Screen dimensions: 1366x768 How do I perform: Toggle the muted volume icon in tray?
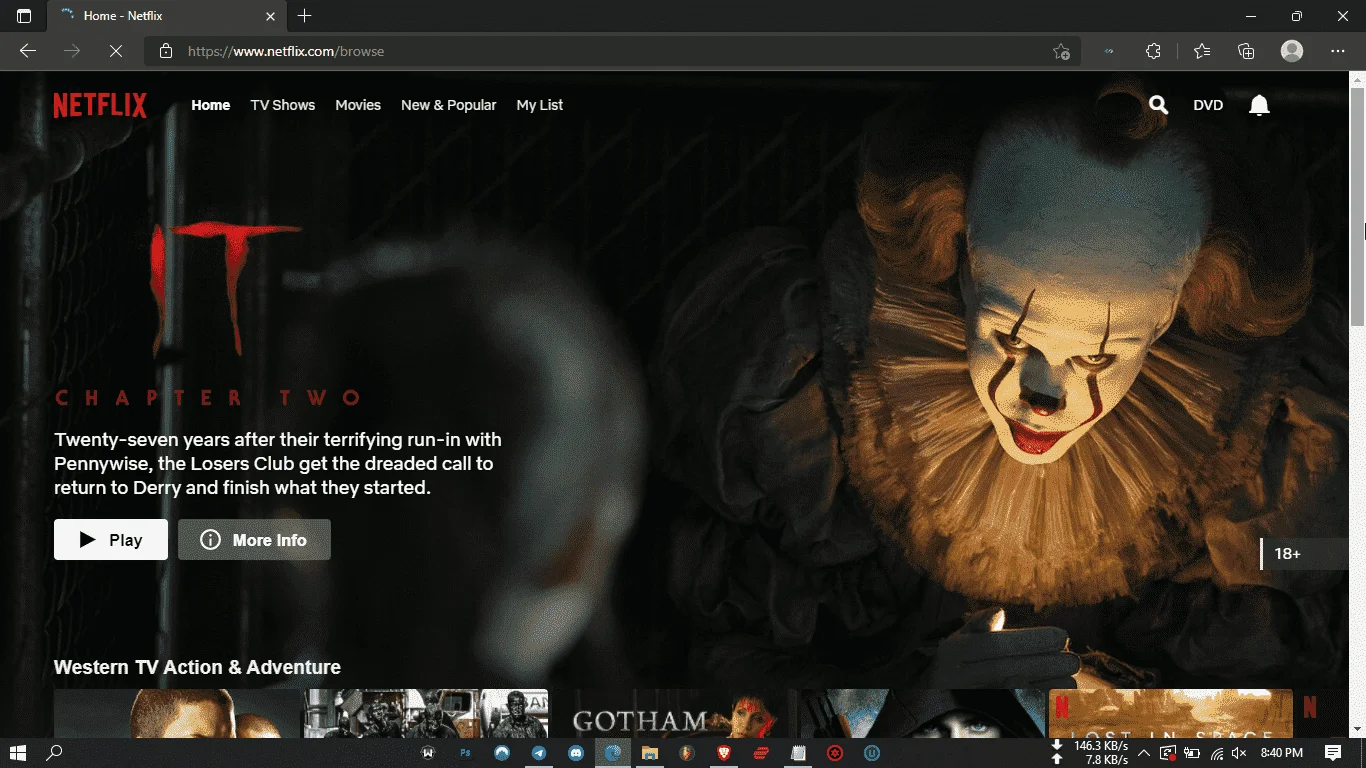pos(1240,752)
